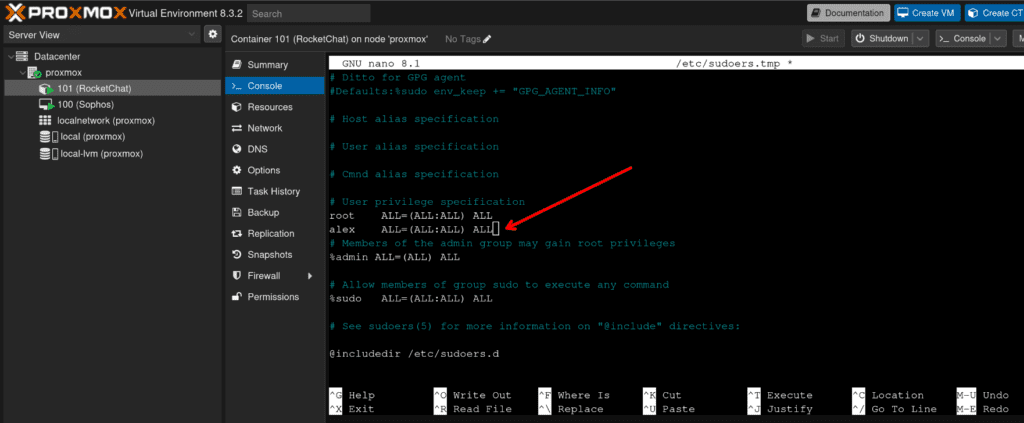
Task: Open the Server View gear settings
Action: [212, 35]
